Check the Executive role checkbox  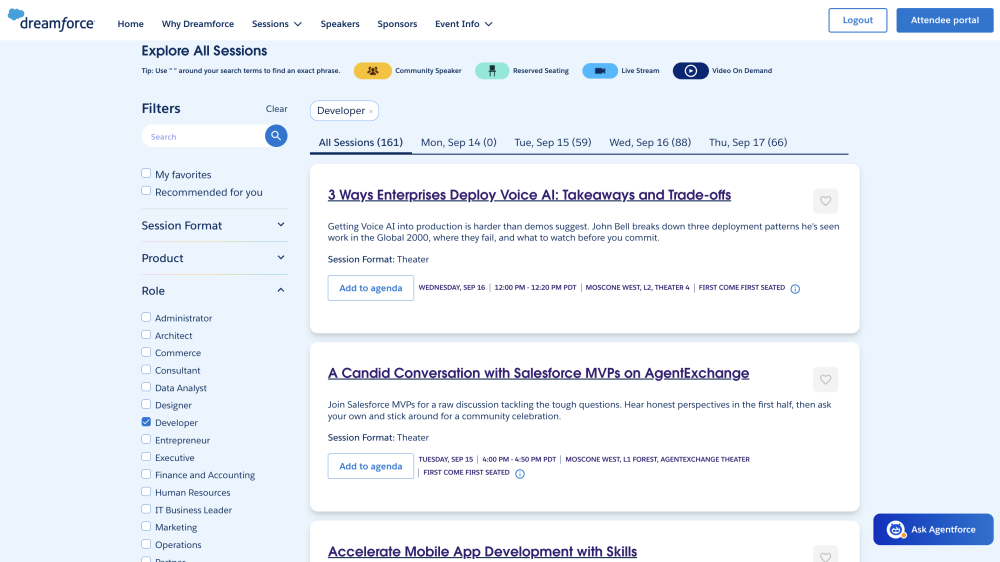click(x=146, y=457)
